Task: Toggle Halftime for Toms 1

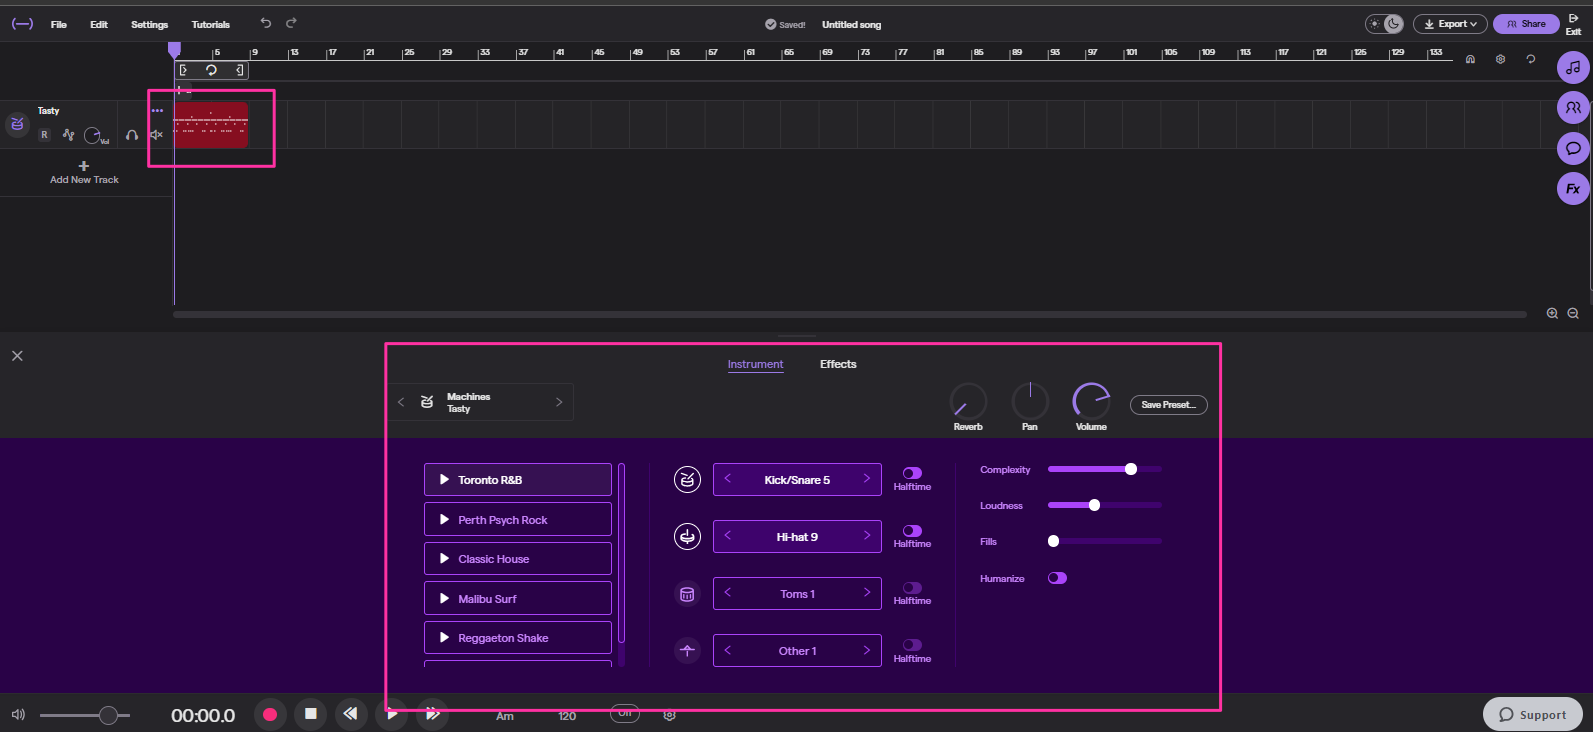Action: [x=912, y=588]
